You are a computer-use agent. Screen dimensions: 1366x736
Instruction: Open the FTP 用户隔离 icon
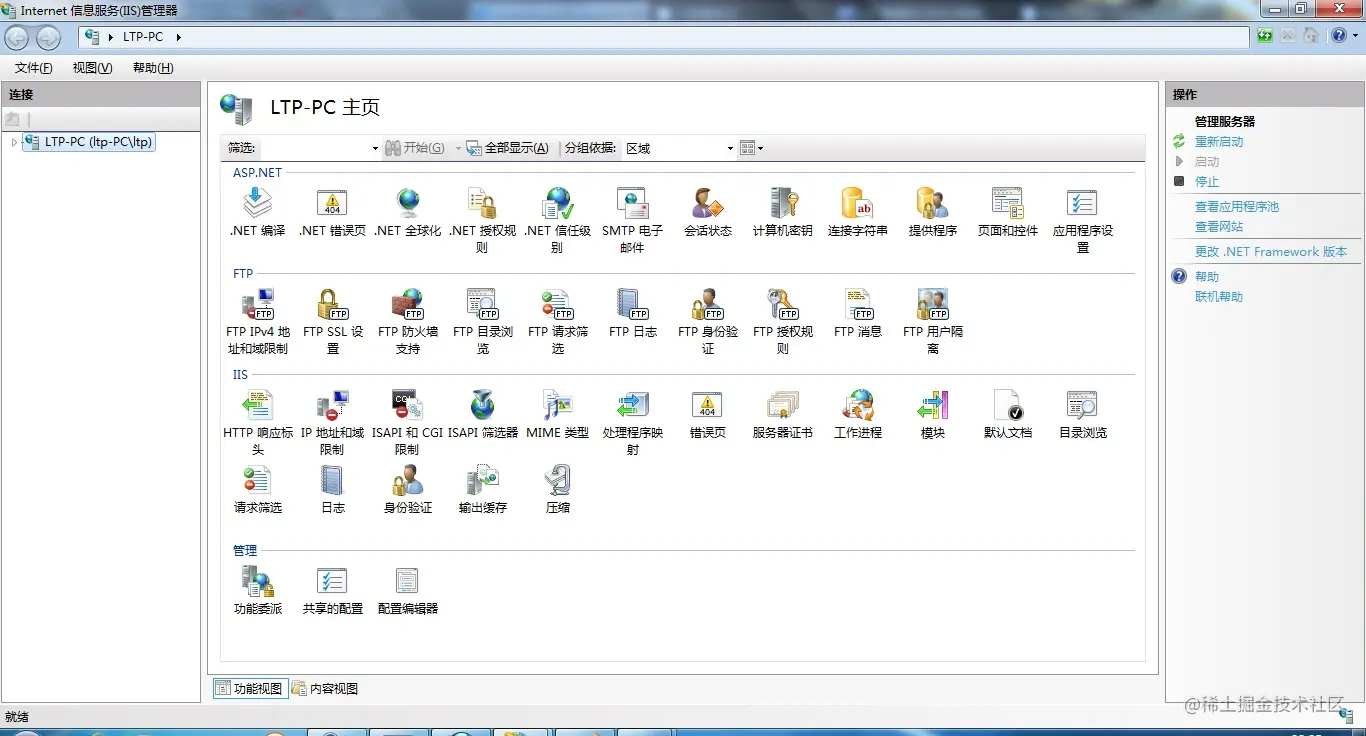[933, 304]
